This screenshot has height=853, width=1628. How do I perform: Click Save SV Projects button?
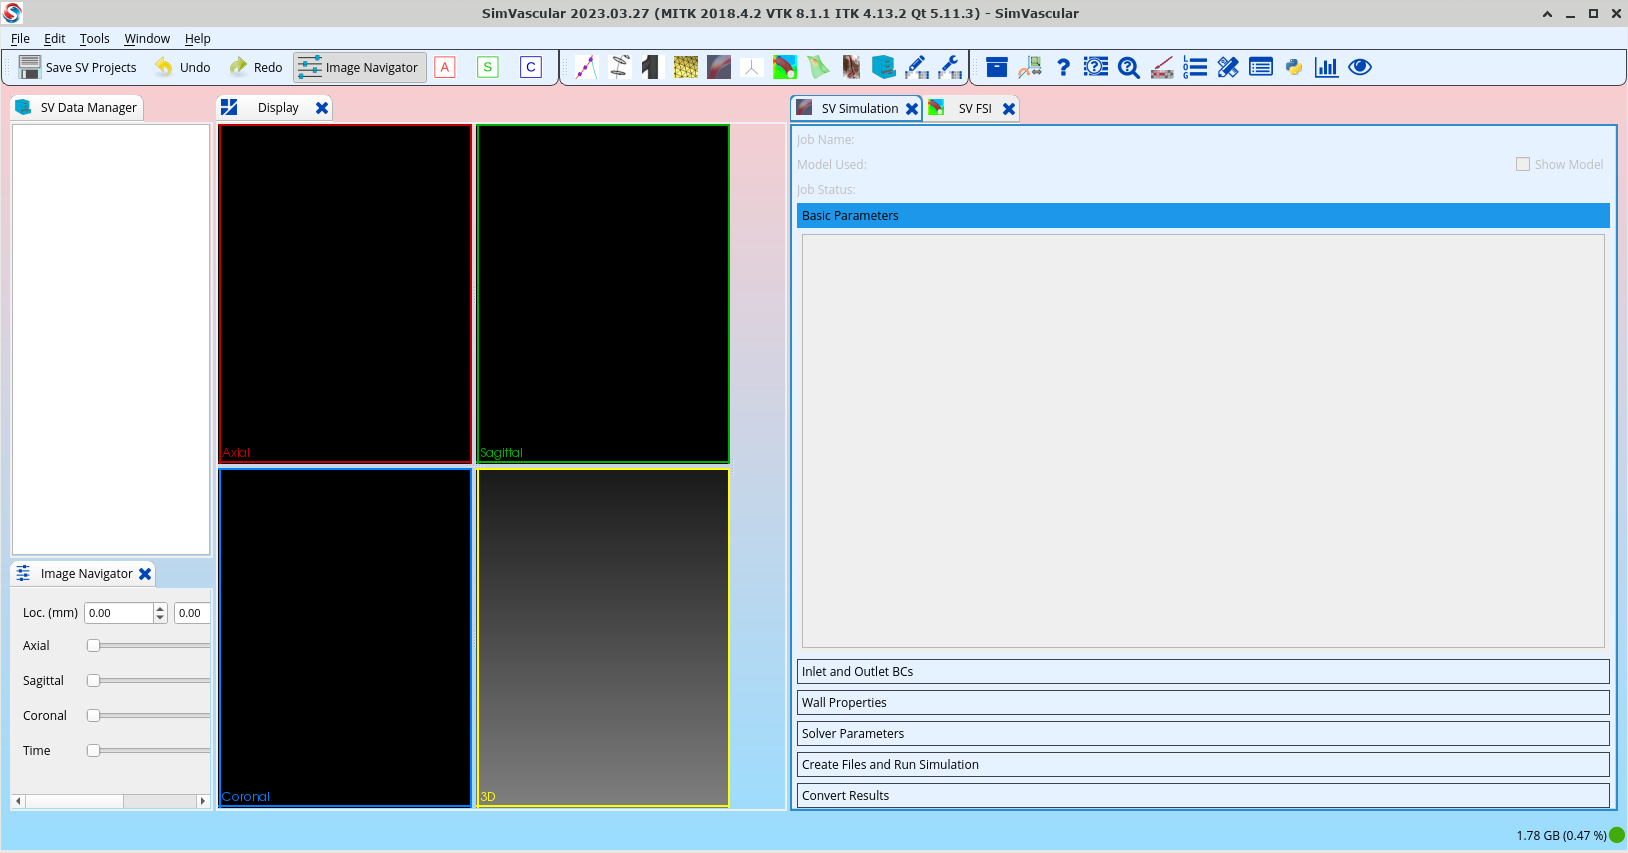pyautogui.click(x=78, y=67)
